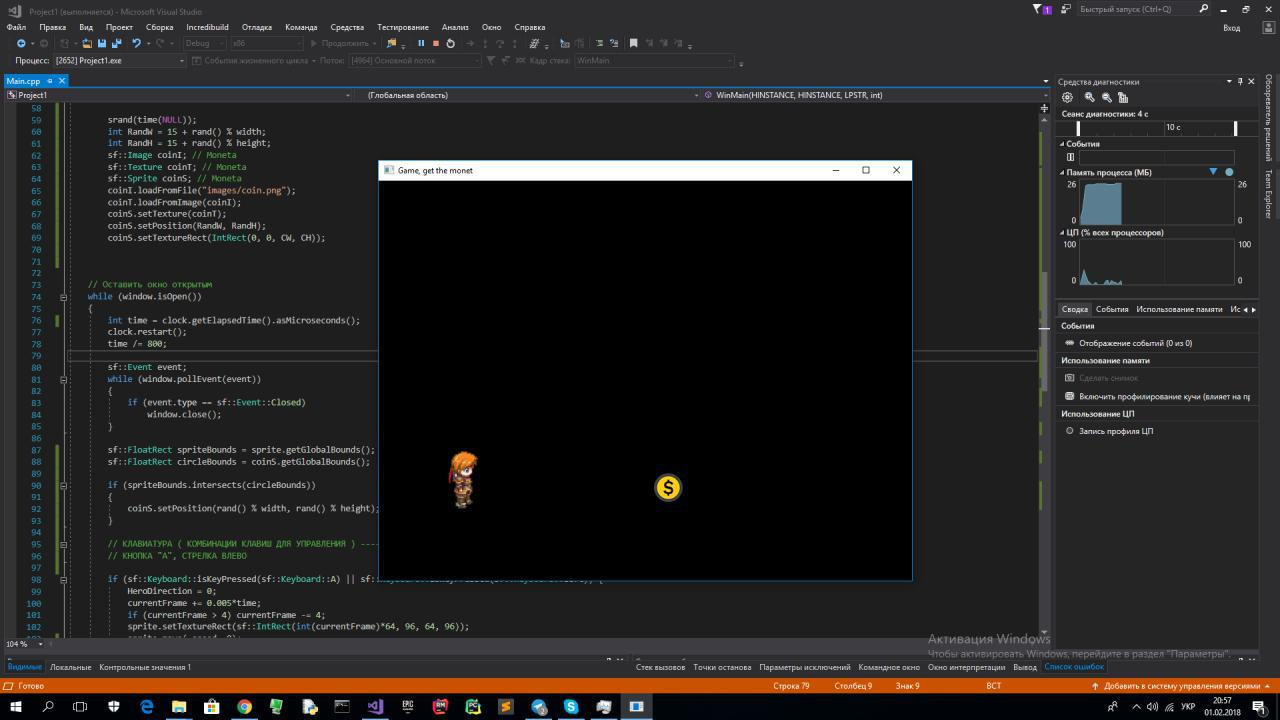Open the Analyze (Анализ) menu
This screenshot has width=1280, height=720.
455,27
